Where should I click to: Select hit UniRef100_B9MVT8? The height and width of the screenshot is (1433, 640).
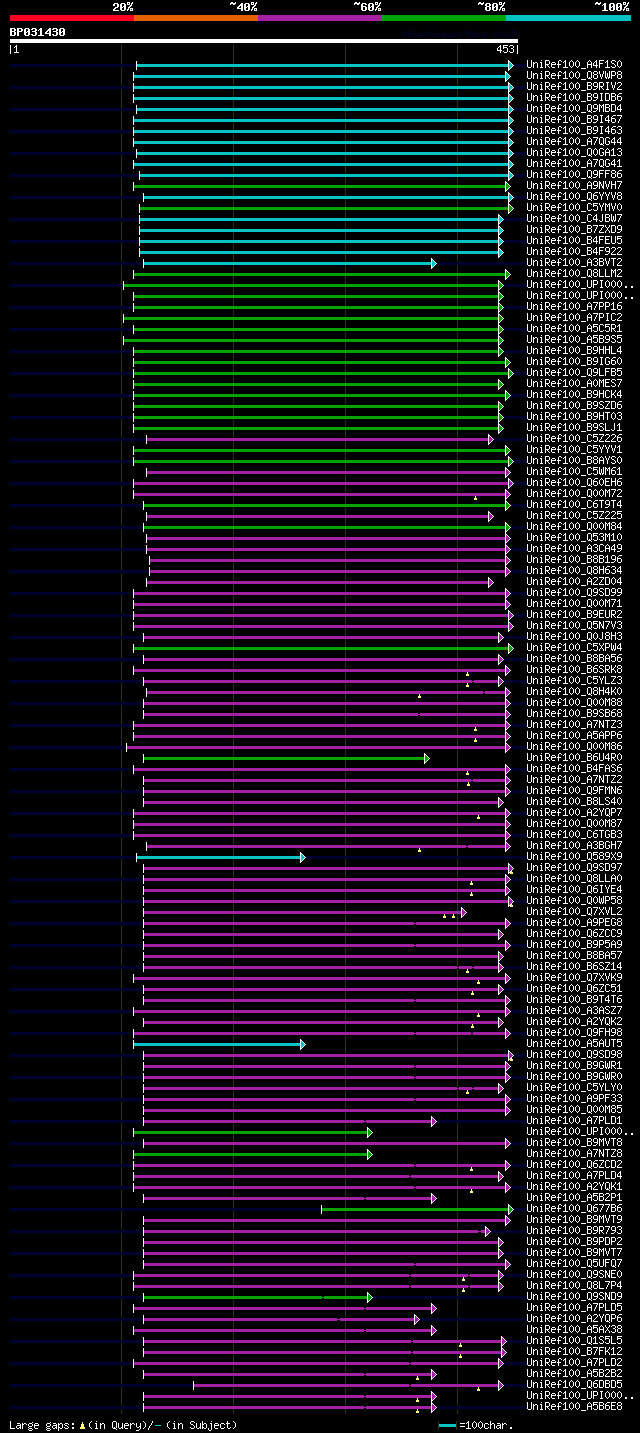pos(574,1142)
